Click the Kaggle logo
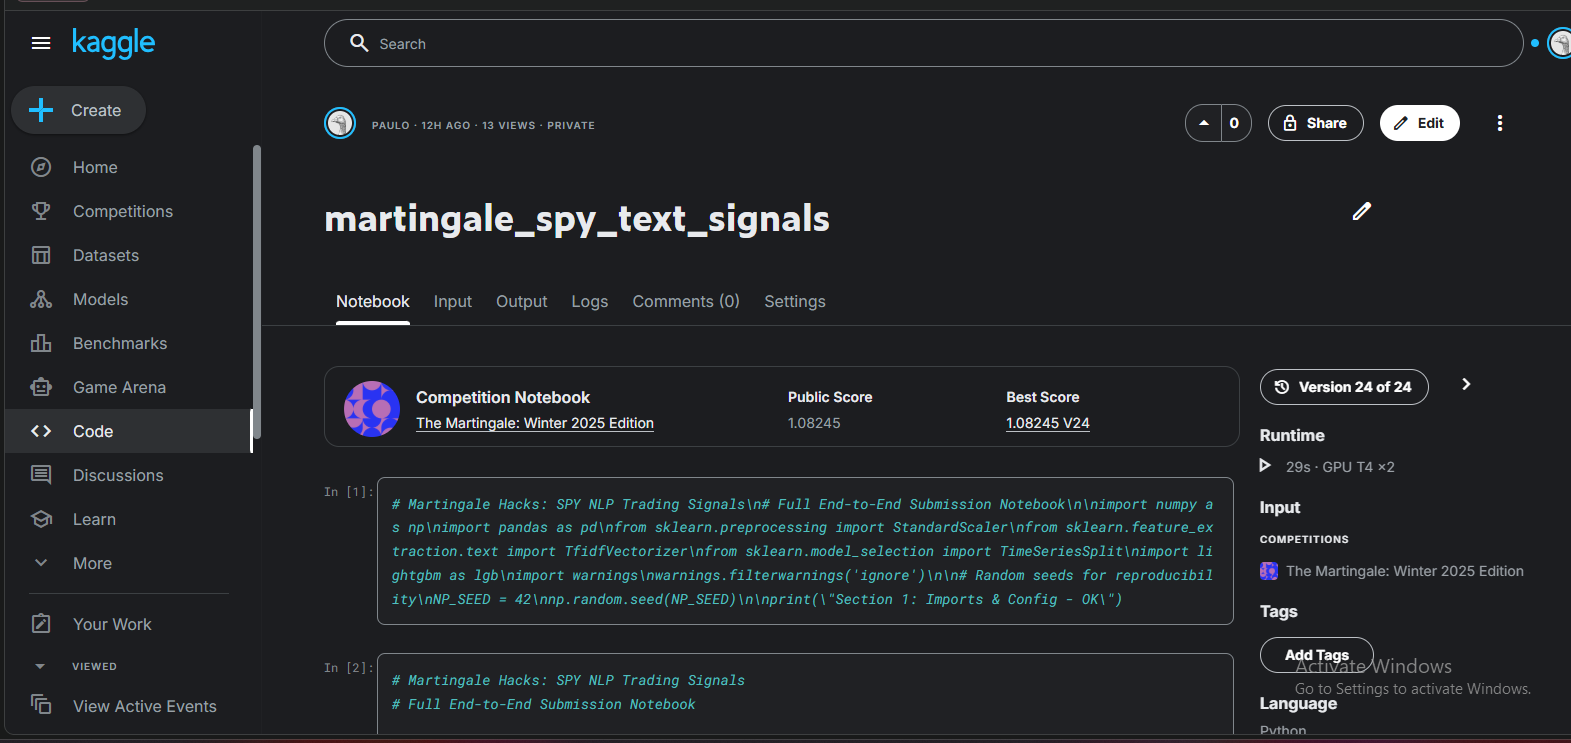 [113, 43]
